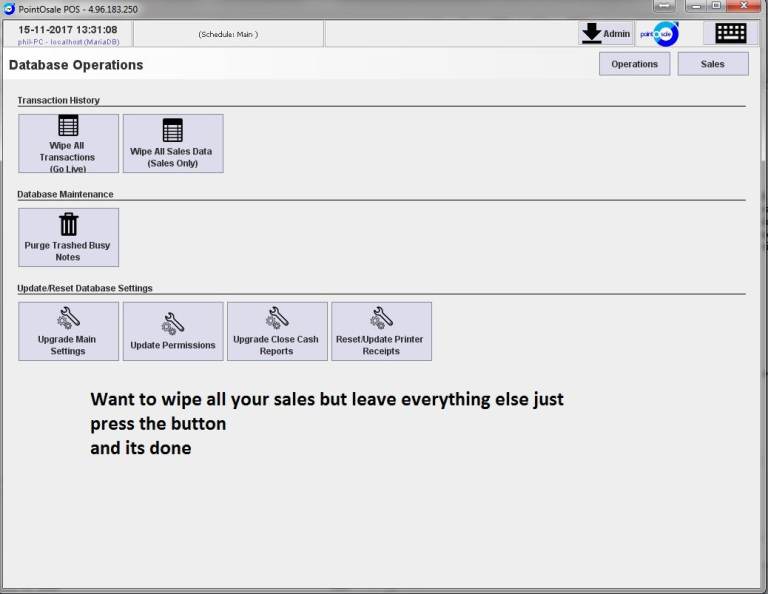Click the empty panel beside Schedule box
Image resolution: width=768 pixels, height=594 pixels.
(x=450, y=34)
